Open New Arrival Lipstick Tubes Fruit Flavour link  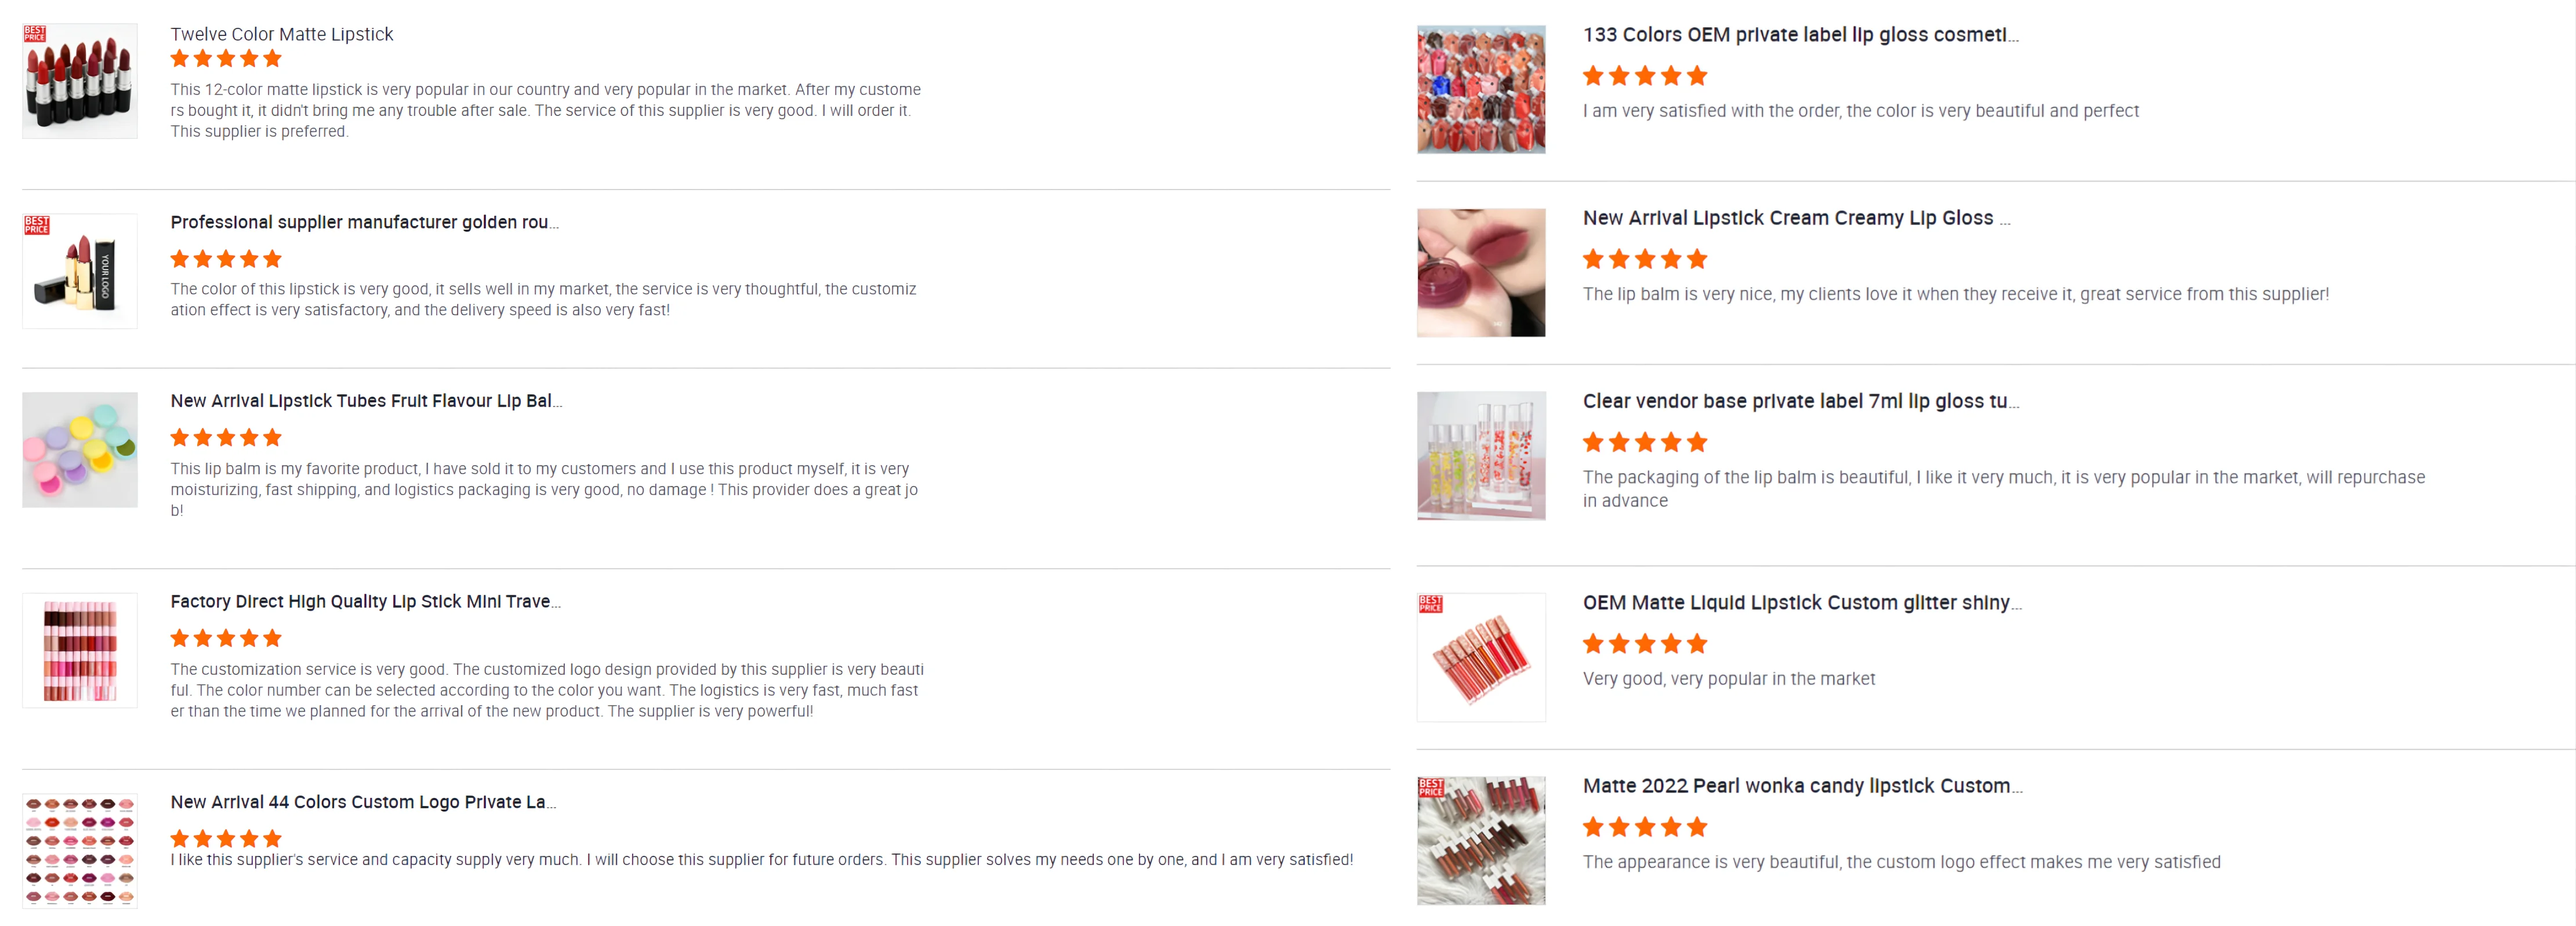(x=366, y=401)
